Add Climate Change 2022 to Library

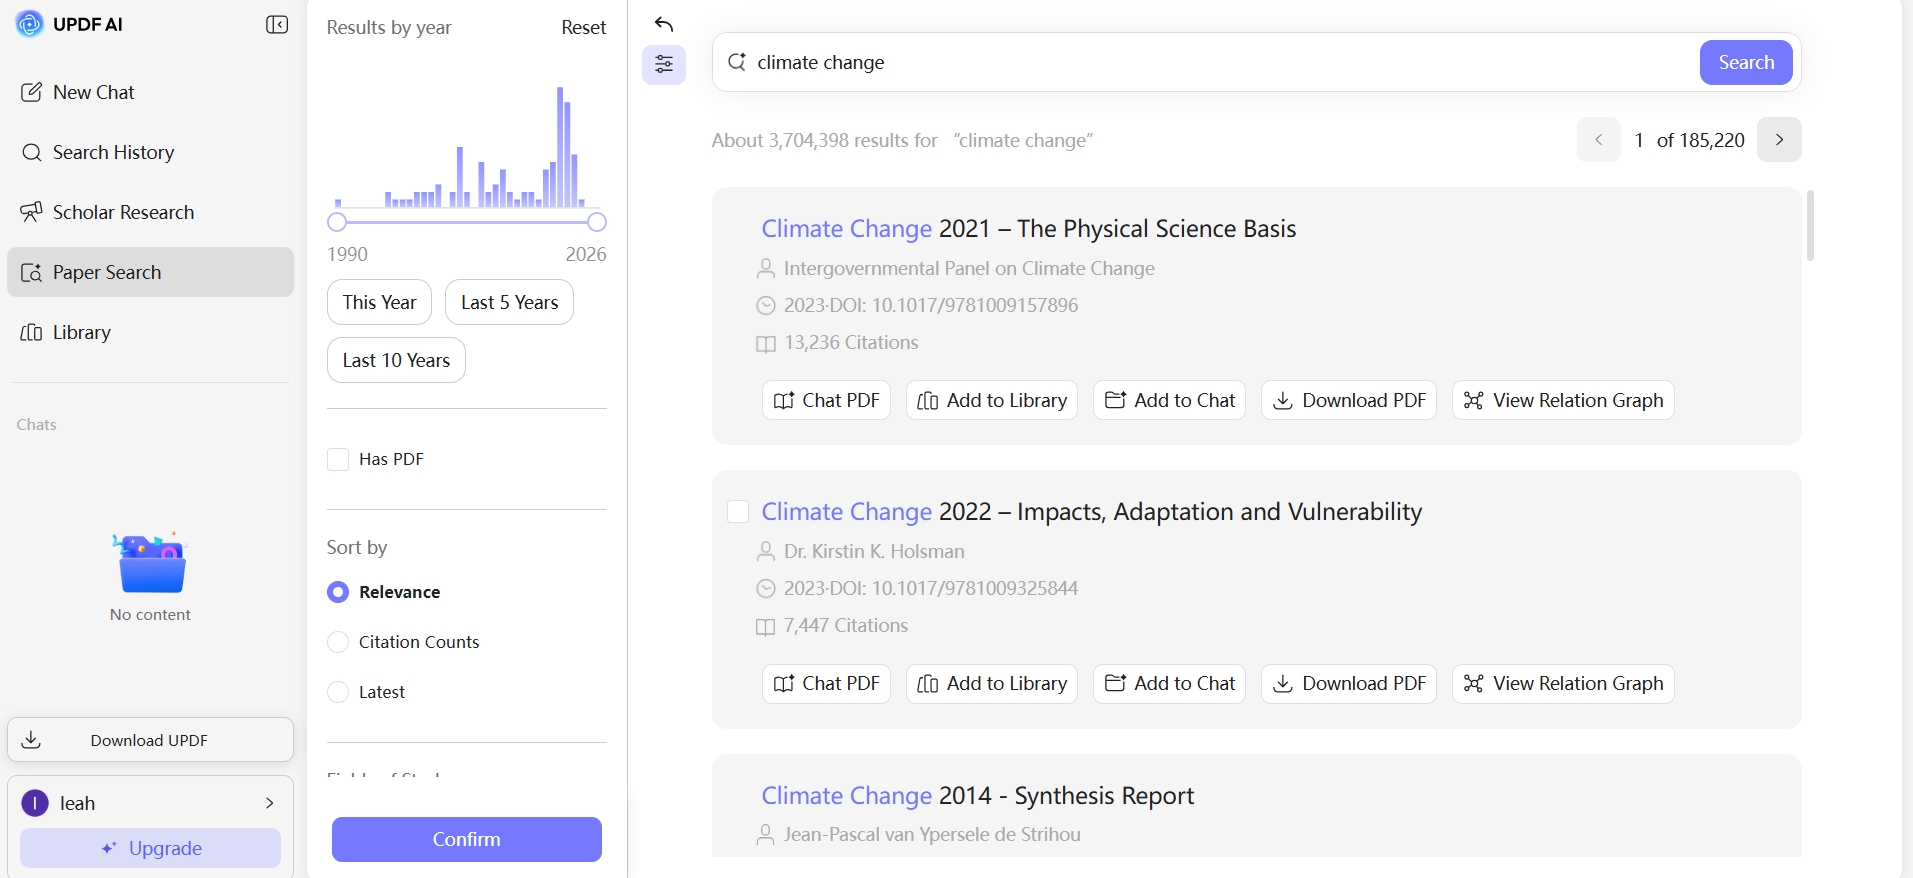[x=992, y=684]
